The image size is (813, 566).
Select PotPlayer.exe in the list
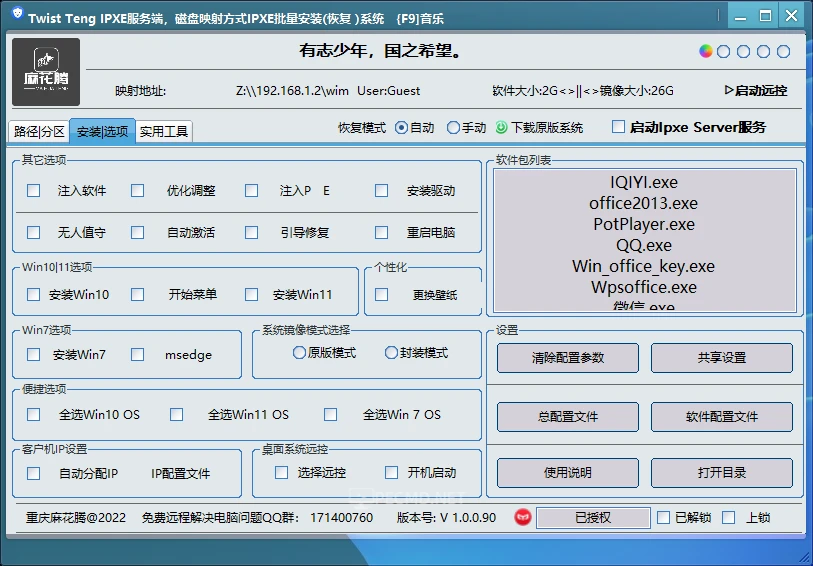click(644, 224)
